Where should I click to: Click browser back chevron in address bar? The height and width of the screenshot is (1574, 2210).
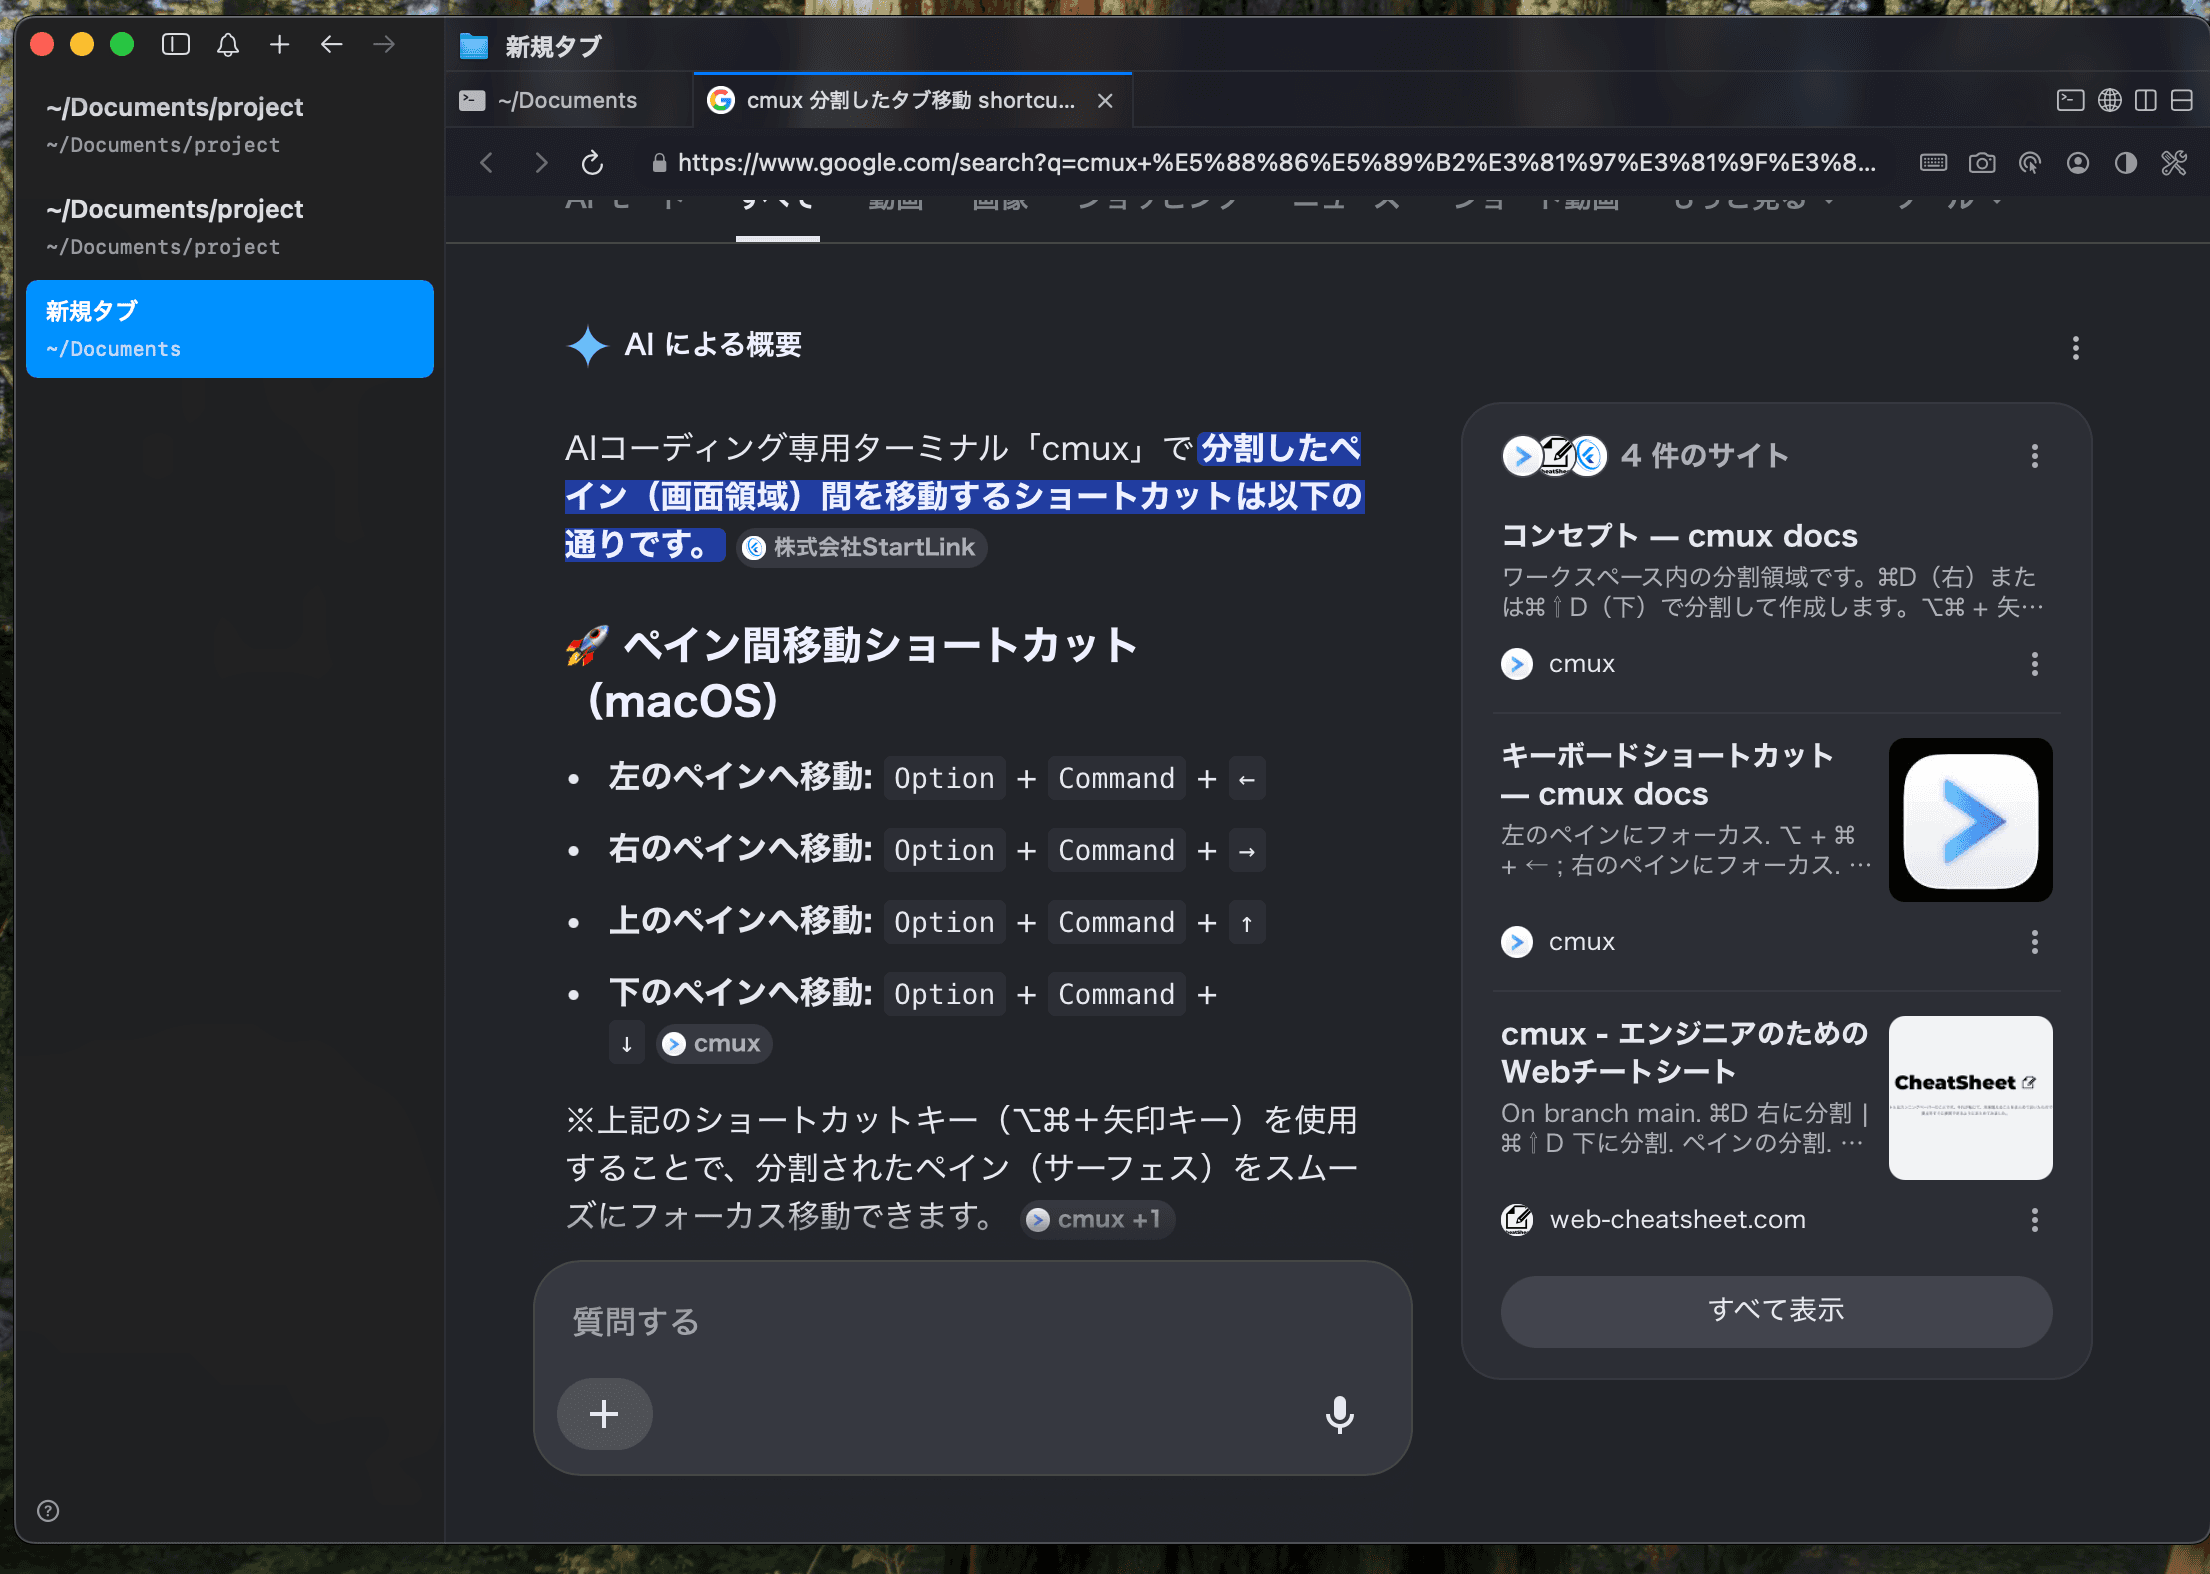click(487, 162)
